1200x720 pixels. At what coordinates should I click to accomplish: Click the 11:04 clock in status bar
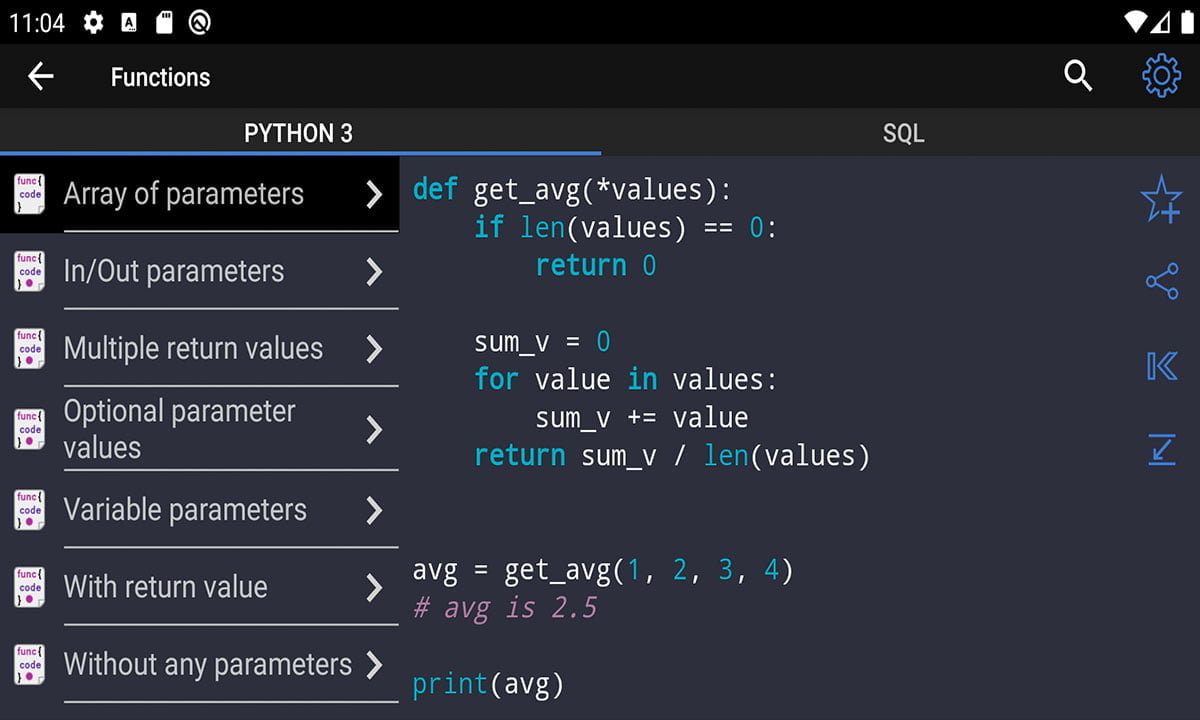(37, 22)
